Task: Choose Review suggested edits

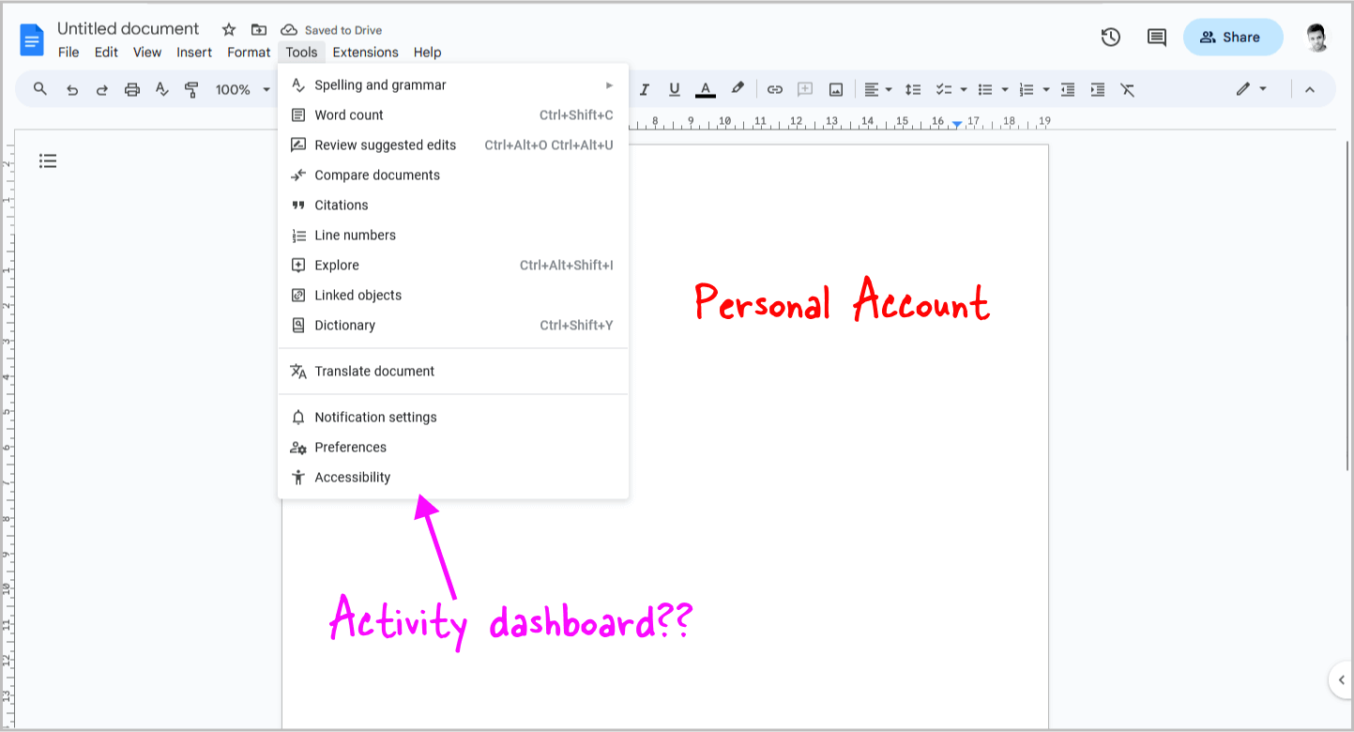Action: pyautogui.click(x=453, y=145)
